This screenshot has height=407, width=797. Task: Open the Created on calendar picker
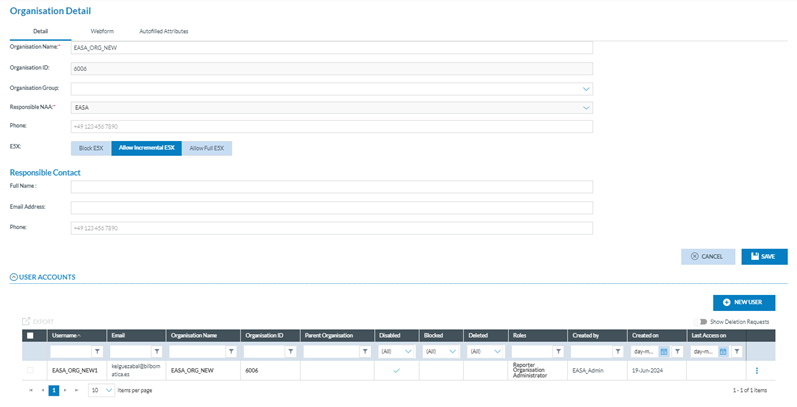[663, 352]
